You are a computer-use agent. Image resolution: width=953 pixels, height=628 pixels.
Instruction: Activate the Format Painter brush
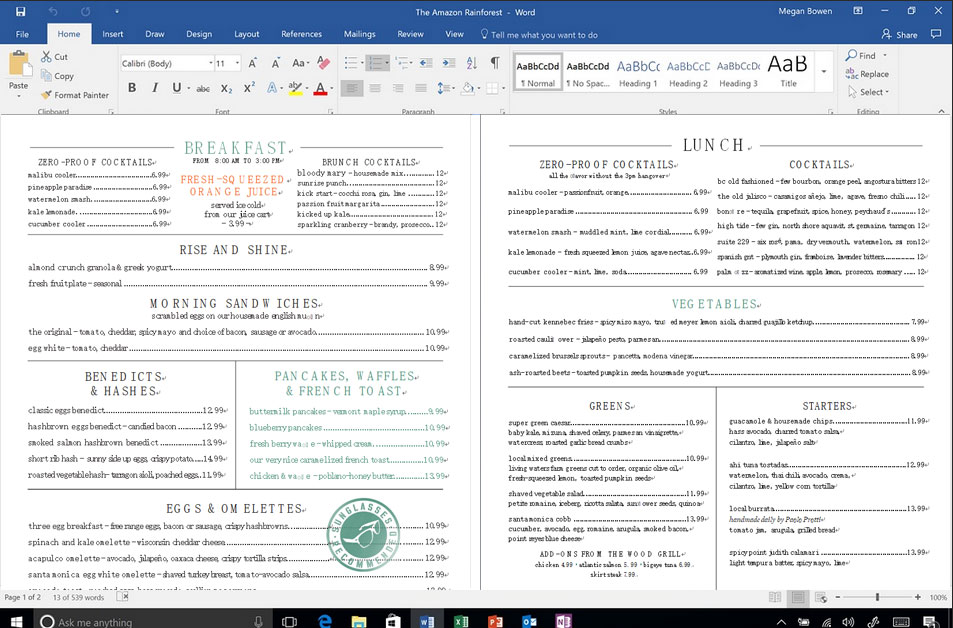(x=46, y=95)
